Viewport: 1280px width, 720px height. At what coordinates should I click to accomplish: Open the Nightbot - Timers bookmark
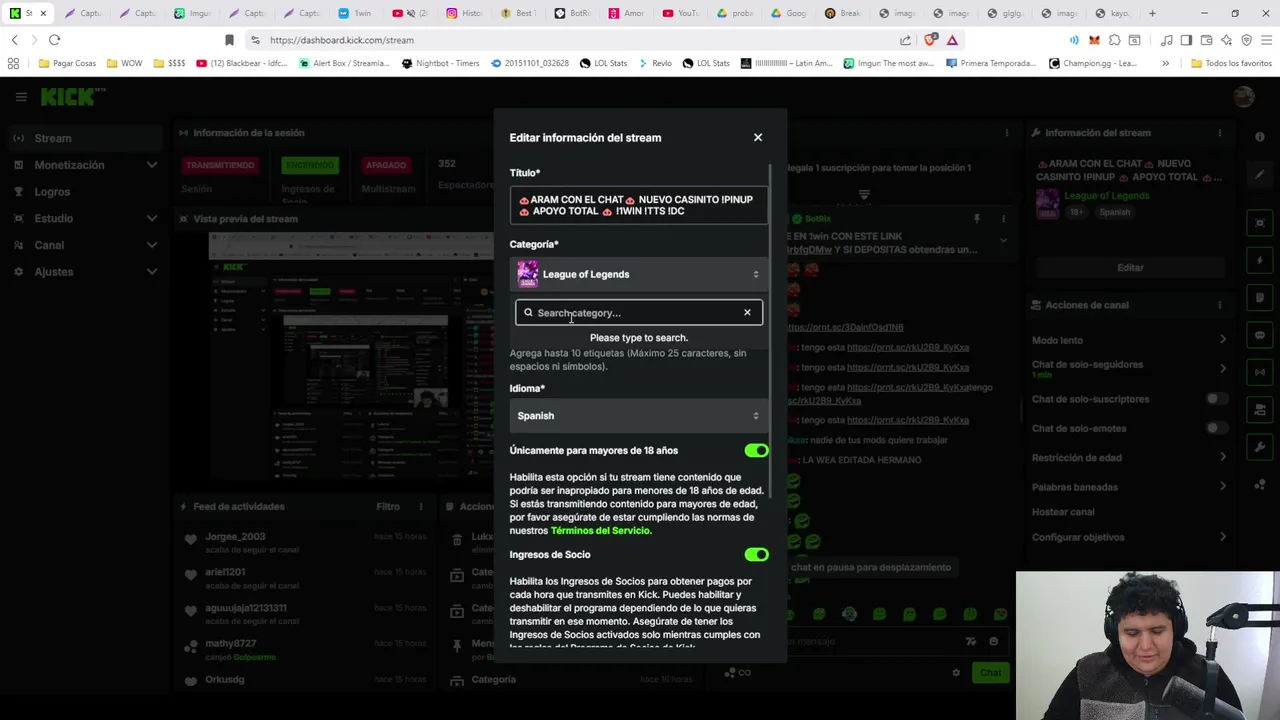click(x=440, y=63)
